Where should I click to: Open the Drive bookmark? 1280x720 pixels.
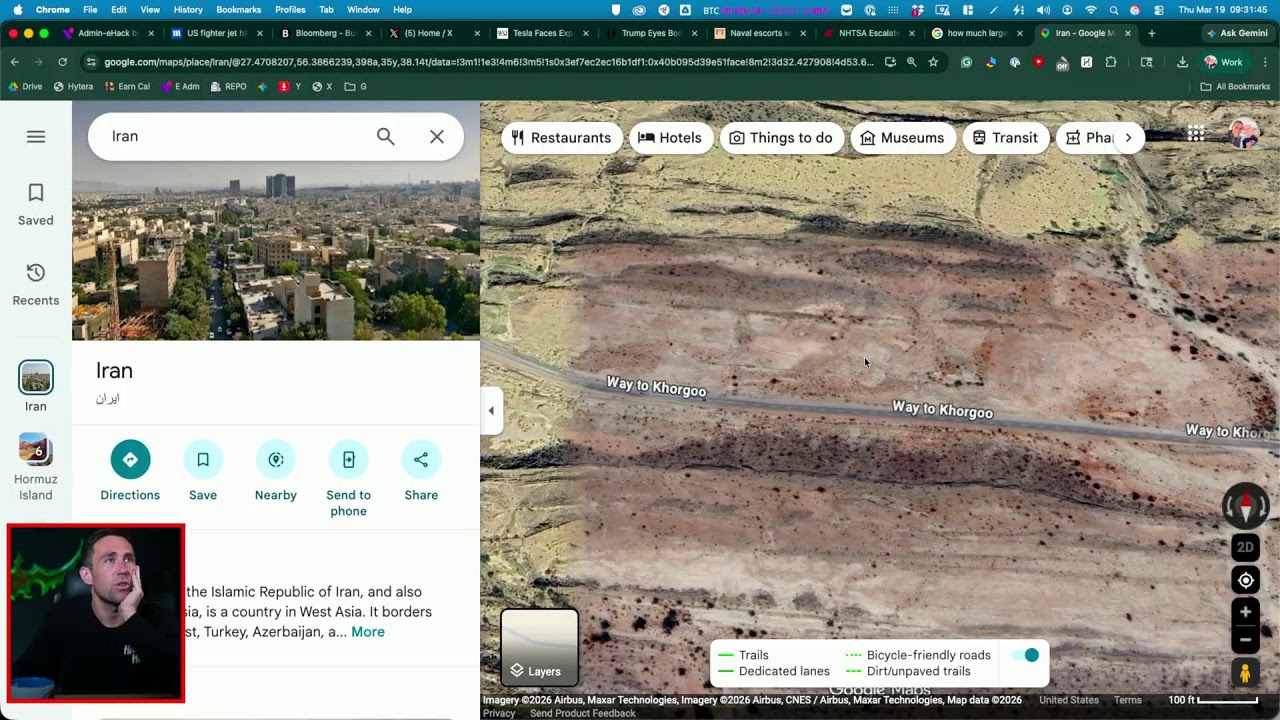25,87
